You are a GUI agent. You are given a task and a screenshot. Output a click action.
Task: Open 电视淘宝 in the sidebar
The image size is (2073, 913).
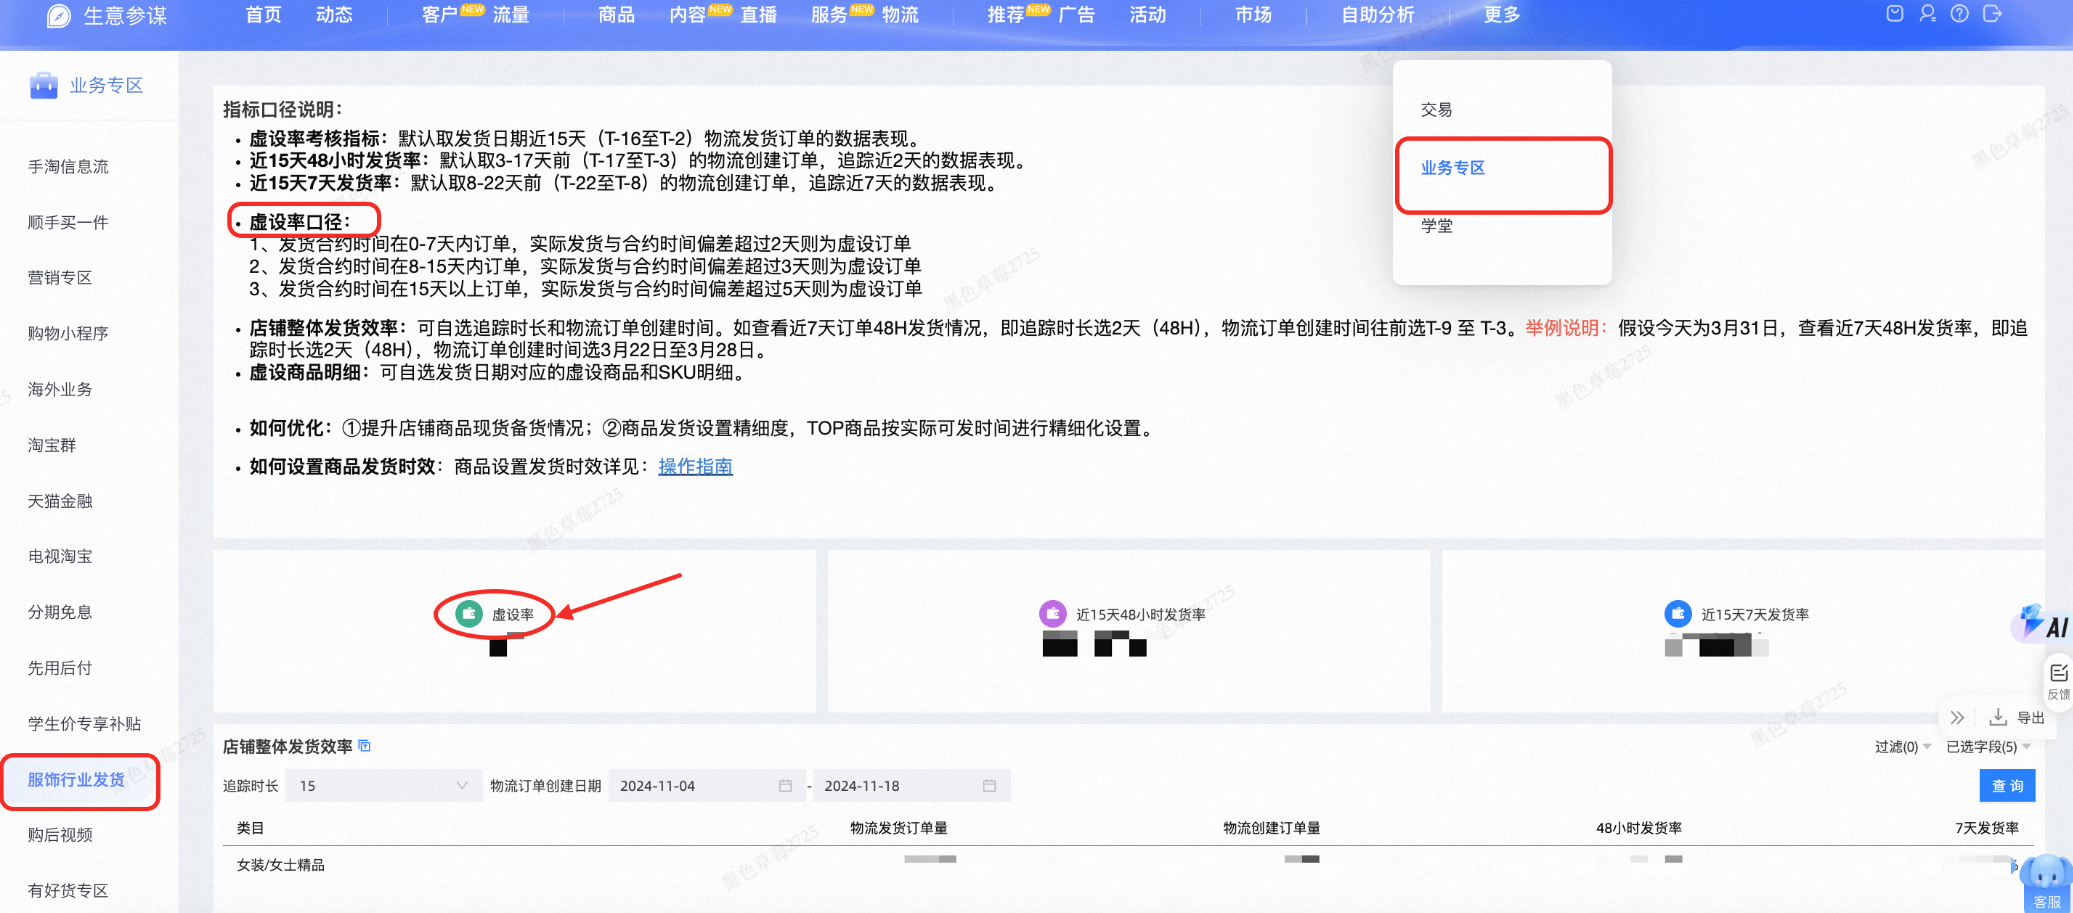[60, 556]
